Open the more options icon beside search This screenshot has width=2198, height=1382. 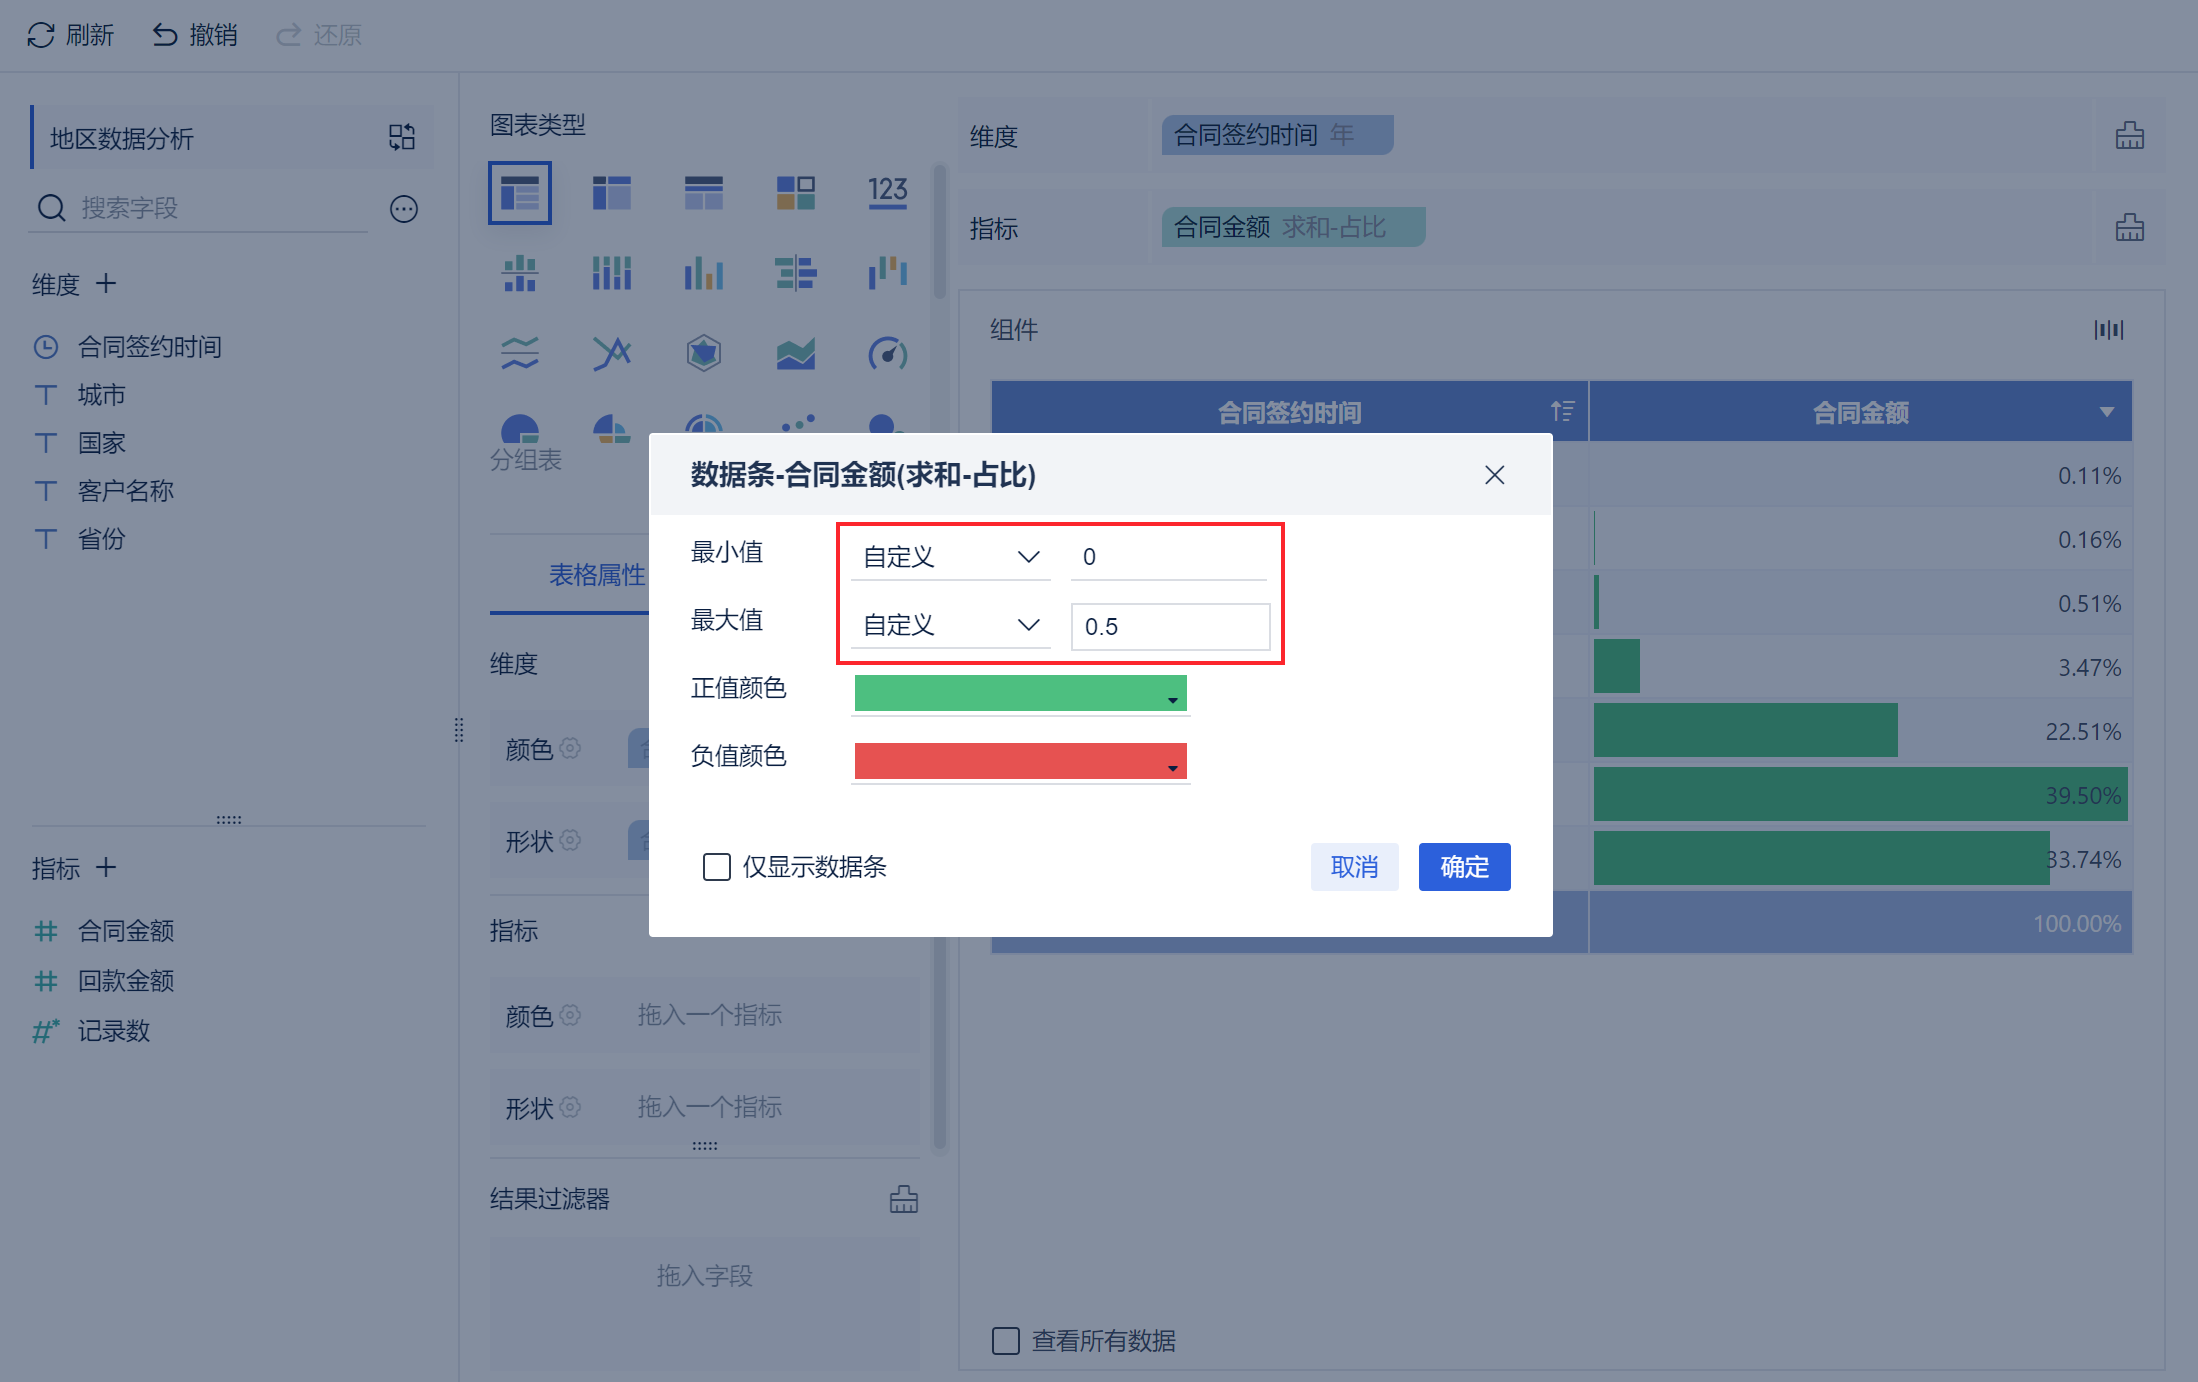pos(404,209)
